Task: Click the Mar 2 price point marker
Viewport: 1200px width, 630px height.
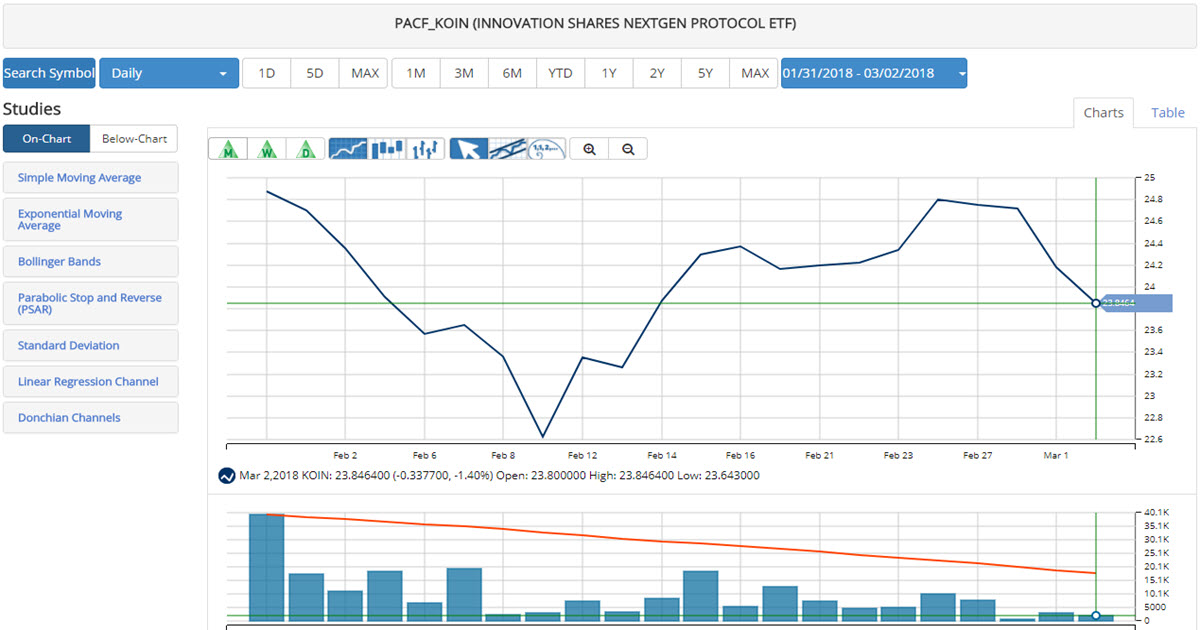Action: (x=1096, y=303)
